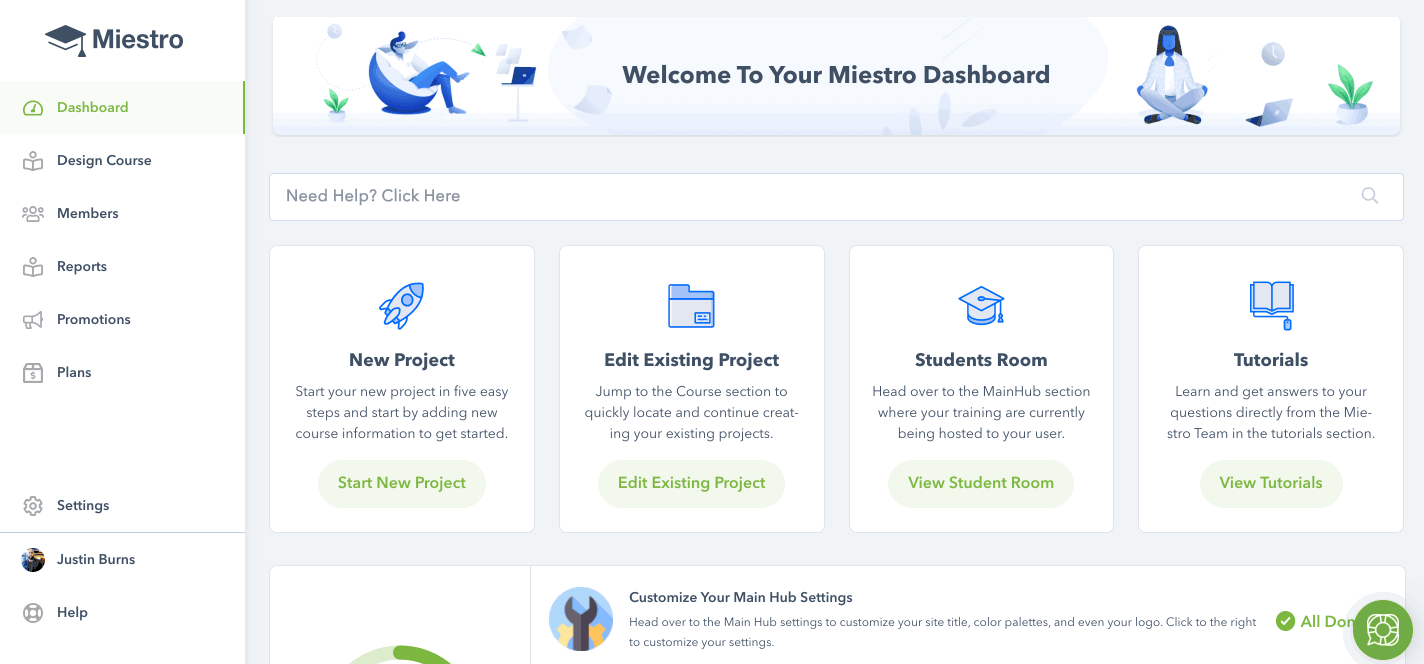Click the search magnifier icon

(x=1370, y=196)
